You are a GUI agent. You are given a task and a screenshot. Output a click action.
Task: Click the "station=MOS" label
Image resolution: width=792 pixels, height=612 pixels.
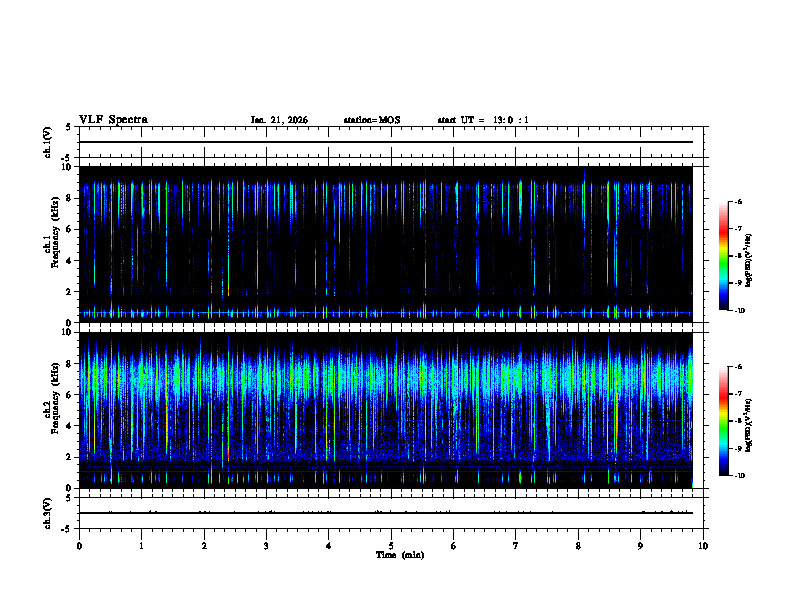click(x=372, y=120)
